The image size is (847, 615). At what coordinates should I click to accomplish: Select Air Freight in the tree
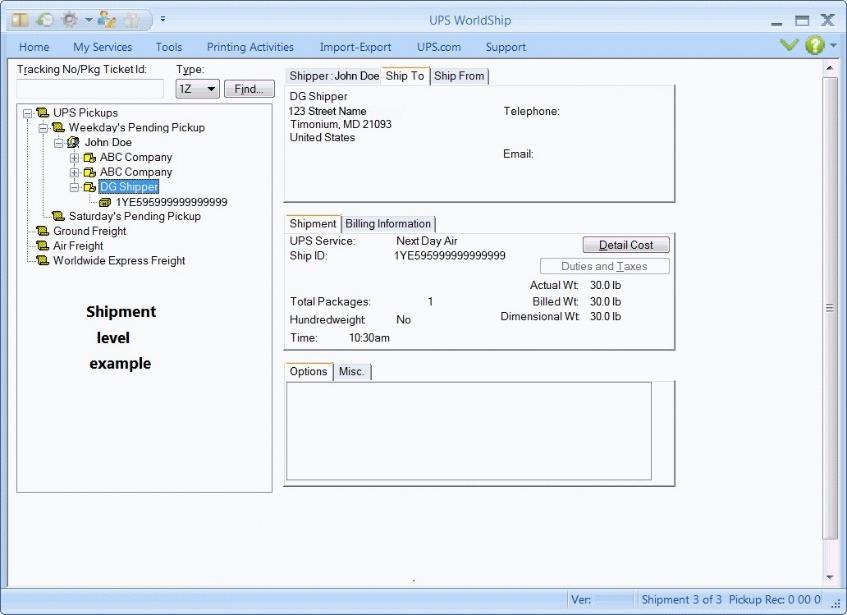coord(78,246)
